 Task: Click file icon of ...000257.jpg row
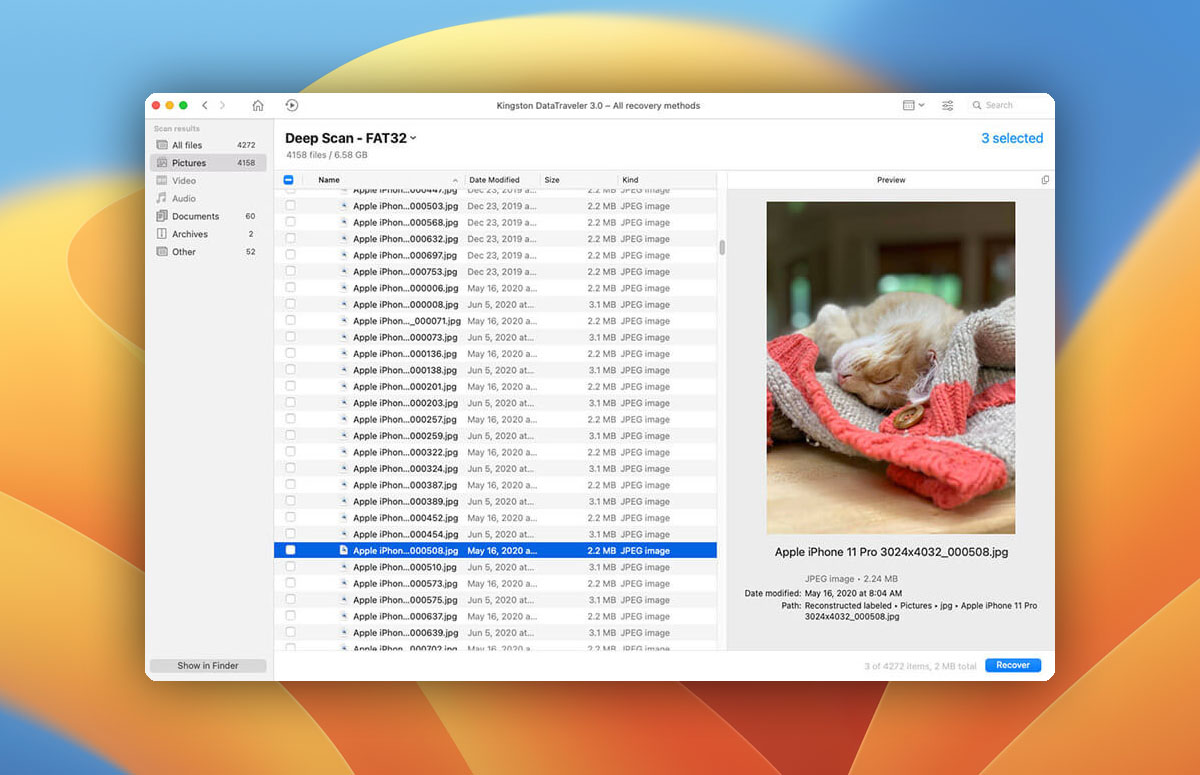(x=343, y=419)
